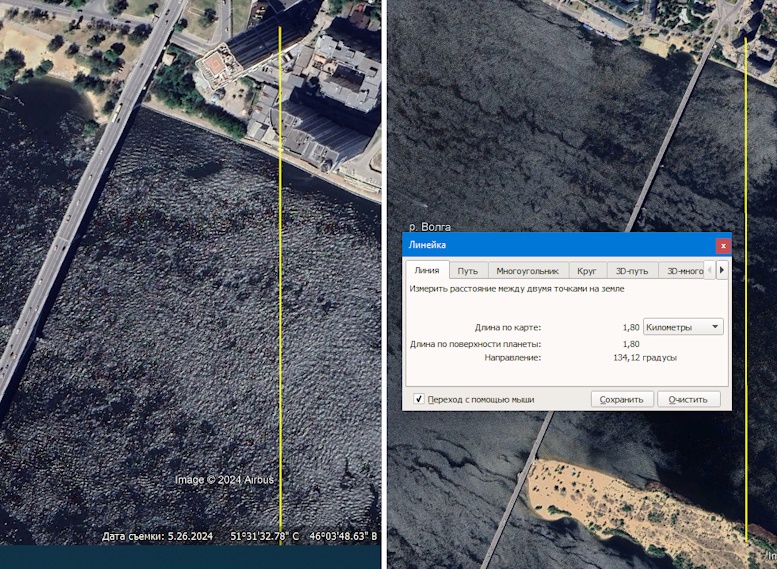Viewport: 777px width, 569px height.
Task: Click the longitude 46°03'48.63" В readout
Action: (343, 536)
